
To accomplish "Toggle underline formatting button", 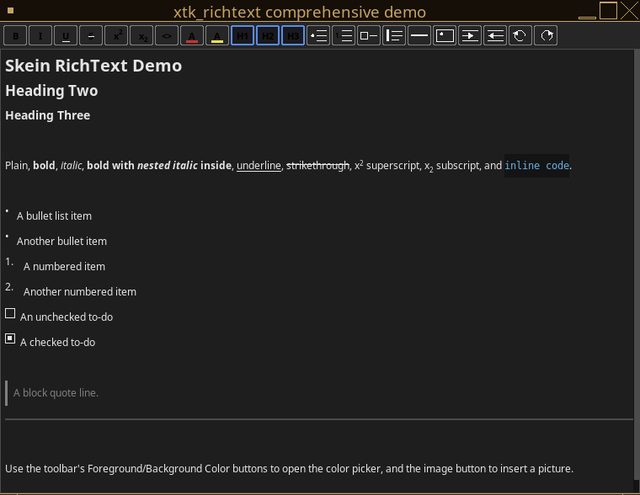I will [66, 36].
